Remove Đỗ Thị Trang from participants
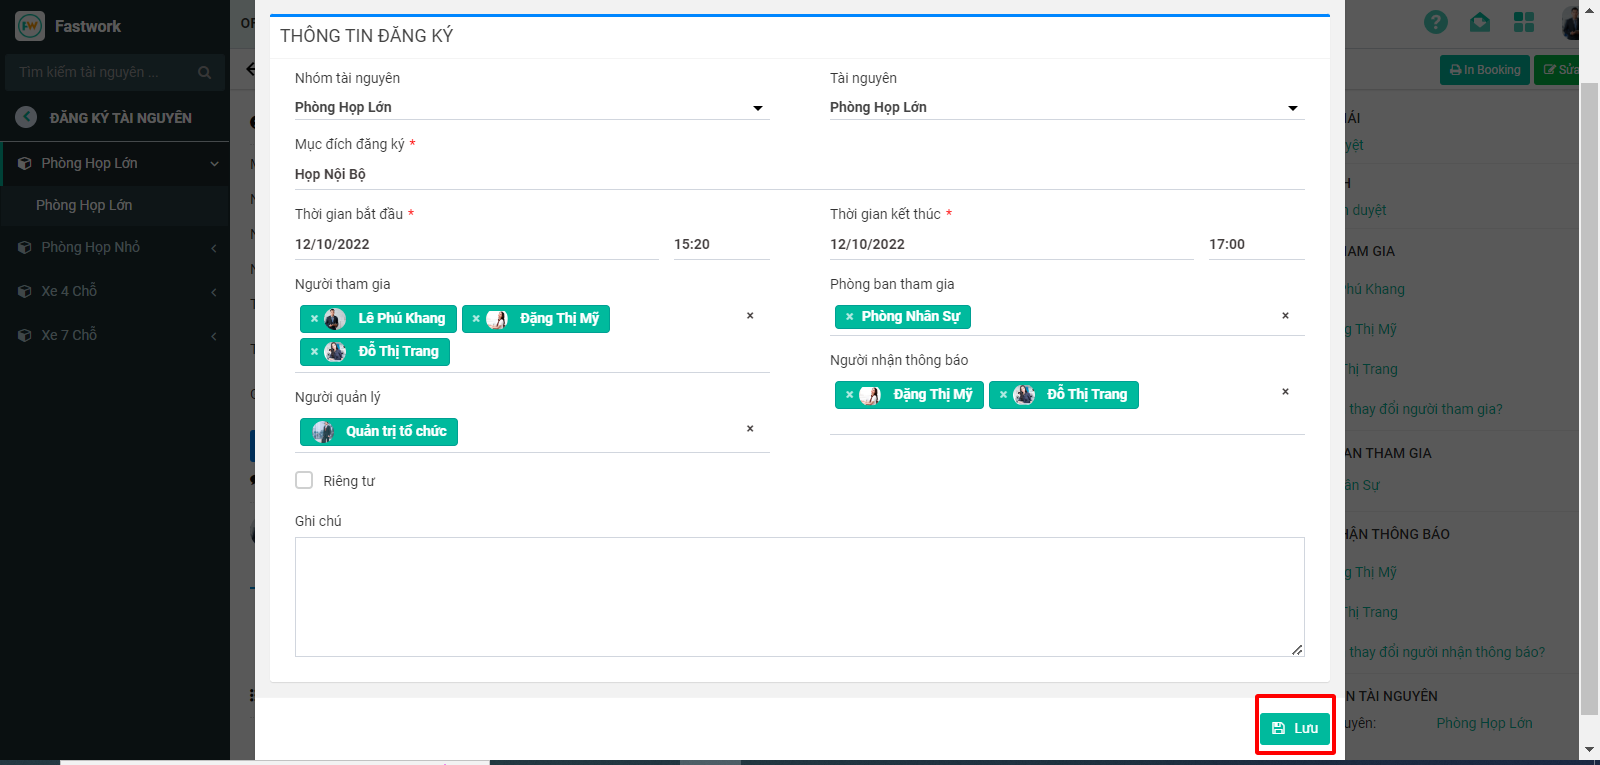The height and width of the screenshot is (765, 1600). [314, 352]
